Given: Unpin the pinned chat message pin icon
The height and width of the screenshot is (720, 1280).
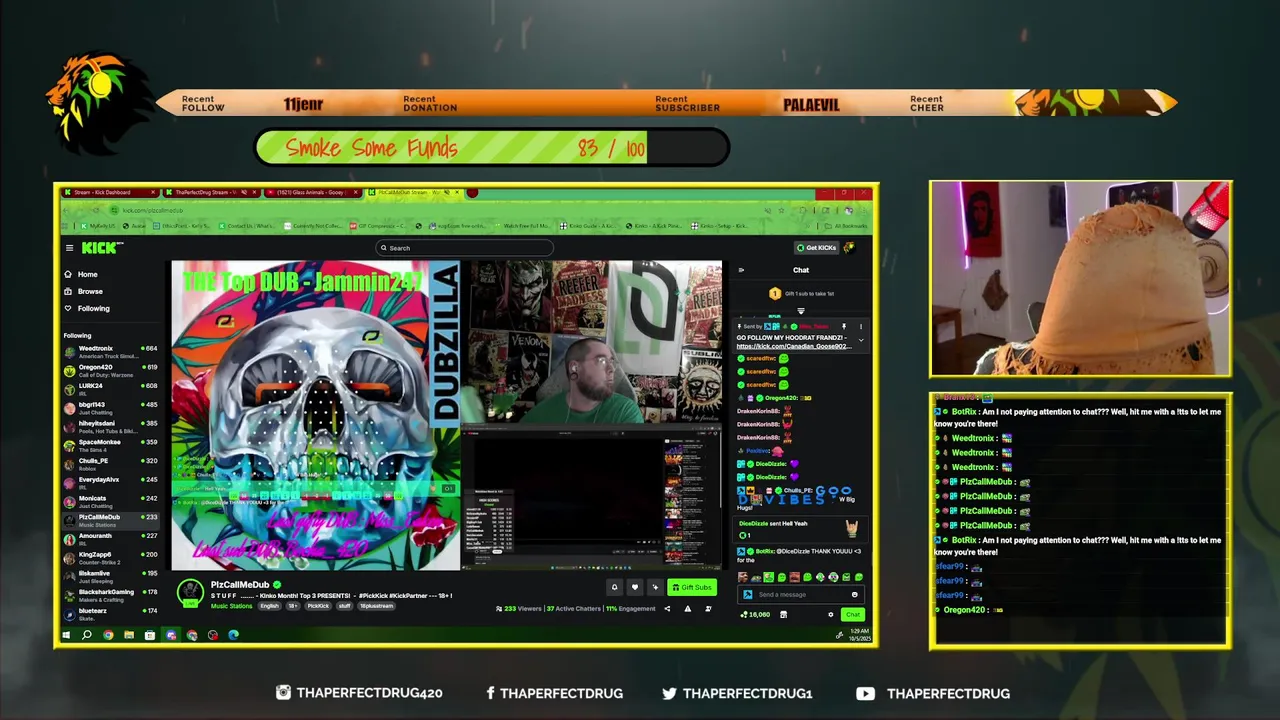Looking at the screenshot, I should [844, 326].
